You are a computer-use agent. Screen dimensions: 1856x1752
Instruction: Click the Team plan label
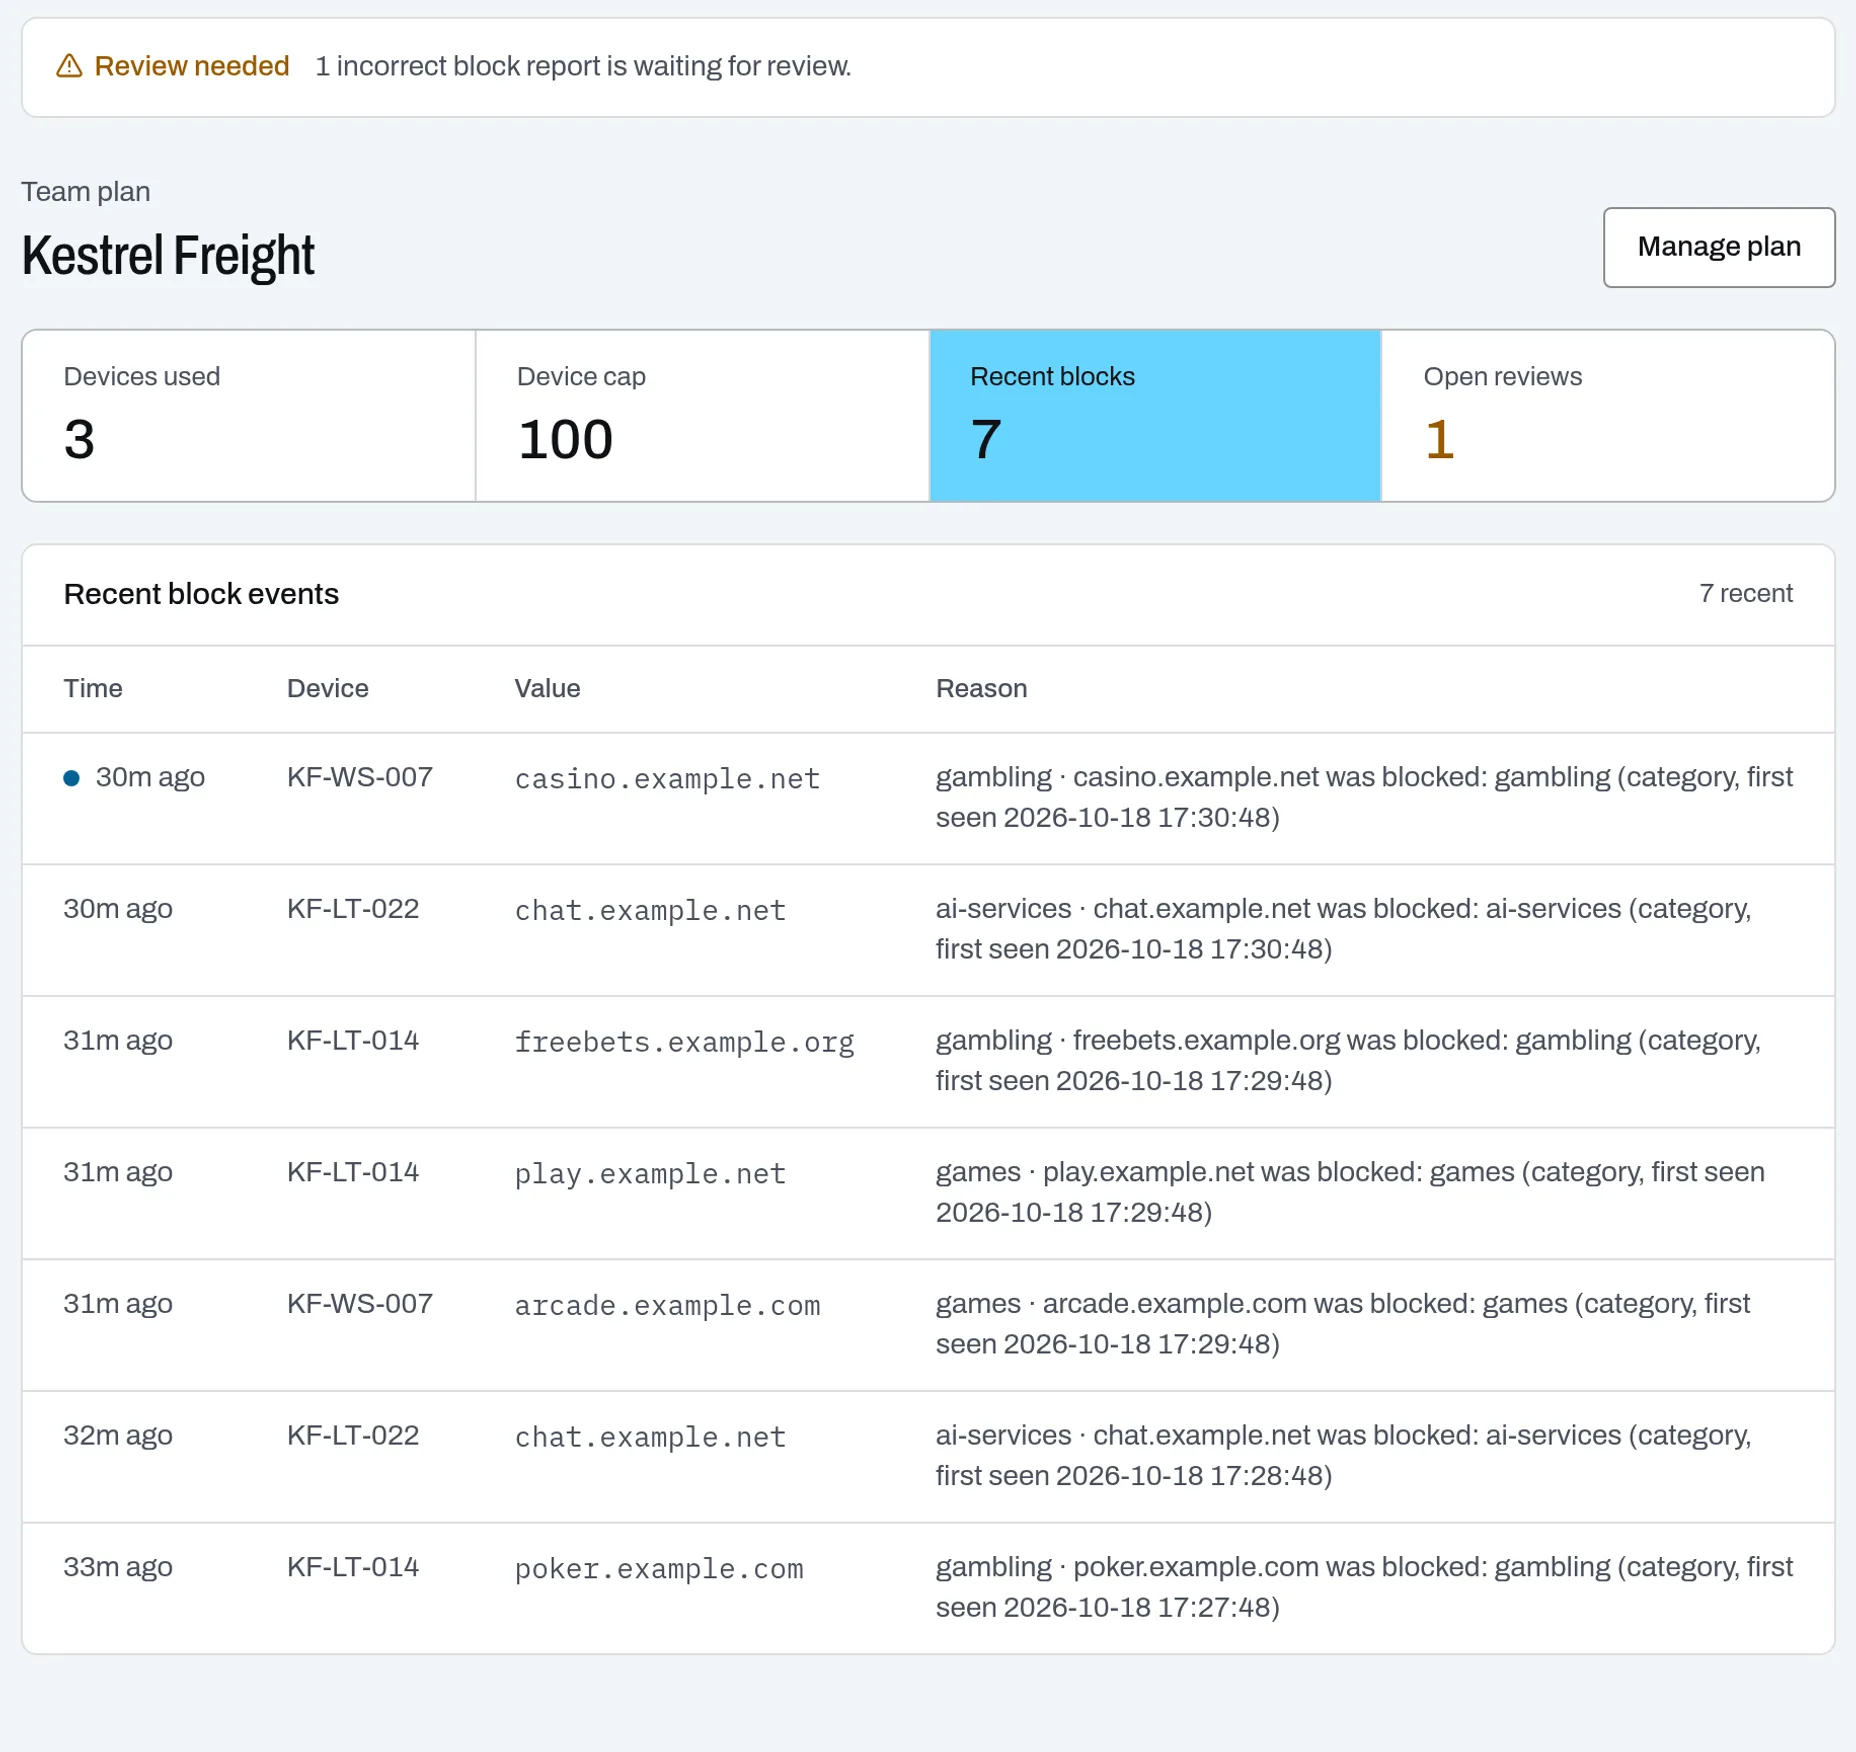(86, 192)
